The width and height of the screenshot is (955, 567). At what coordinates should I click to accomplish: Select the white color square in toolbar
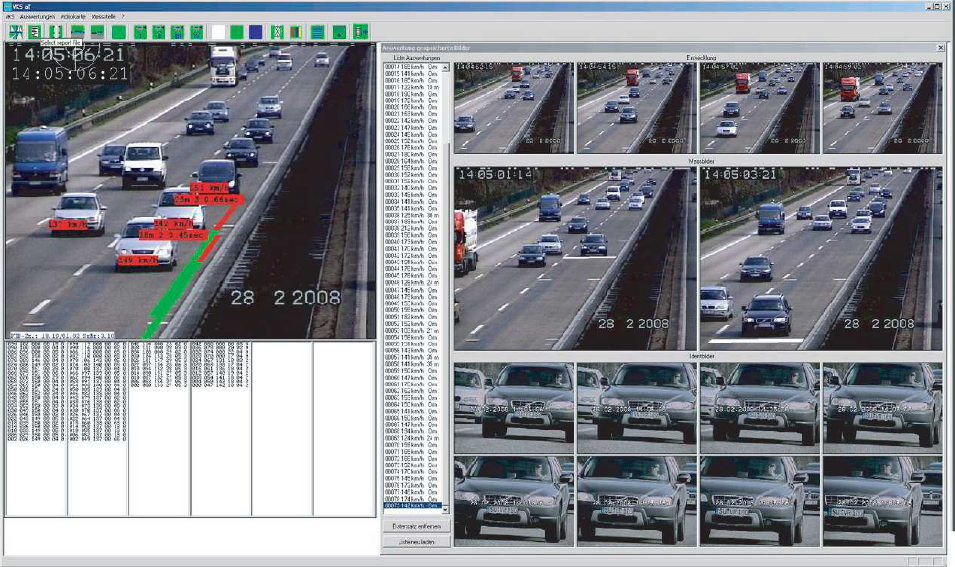tap(219, 32)
